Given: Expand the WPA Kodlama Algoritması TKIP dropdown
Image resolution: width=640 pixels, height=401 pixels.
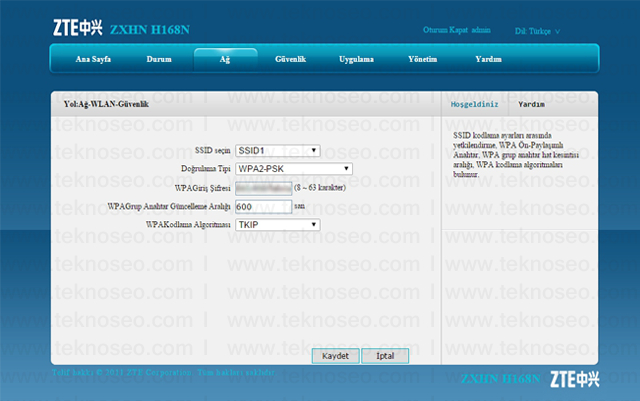Looking at the screenshot, I should (x=278, y=225).
